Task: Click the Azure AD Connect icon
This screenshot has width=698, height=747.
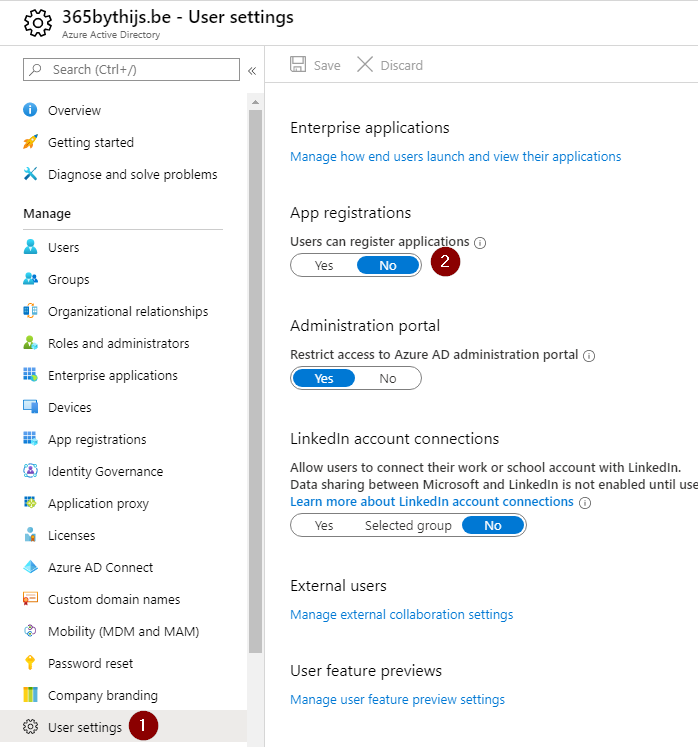Action: click(30, 567)
